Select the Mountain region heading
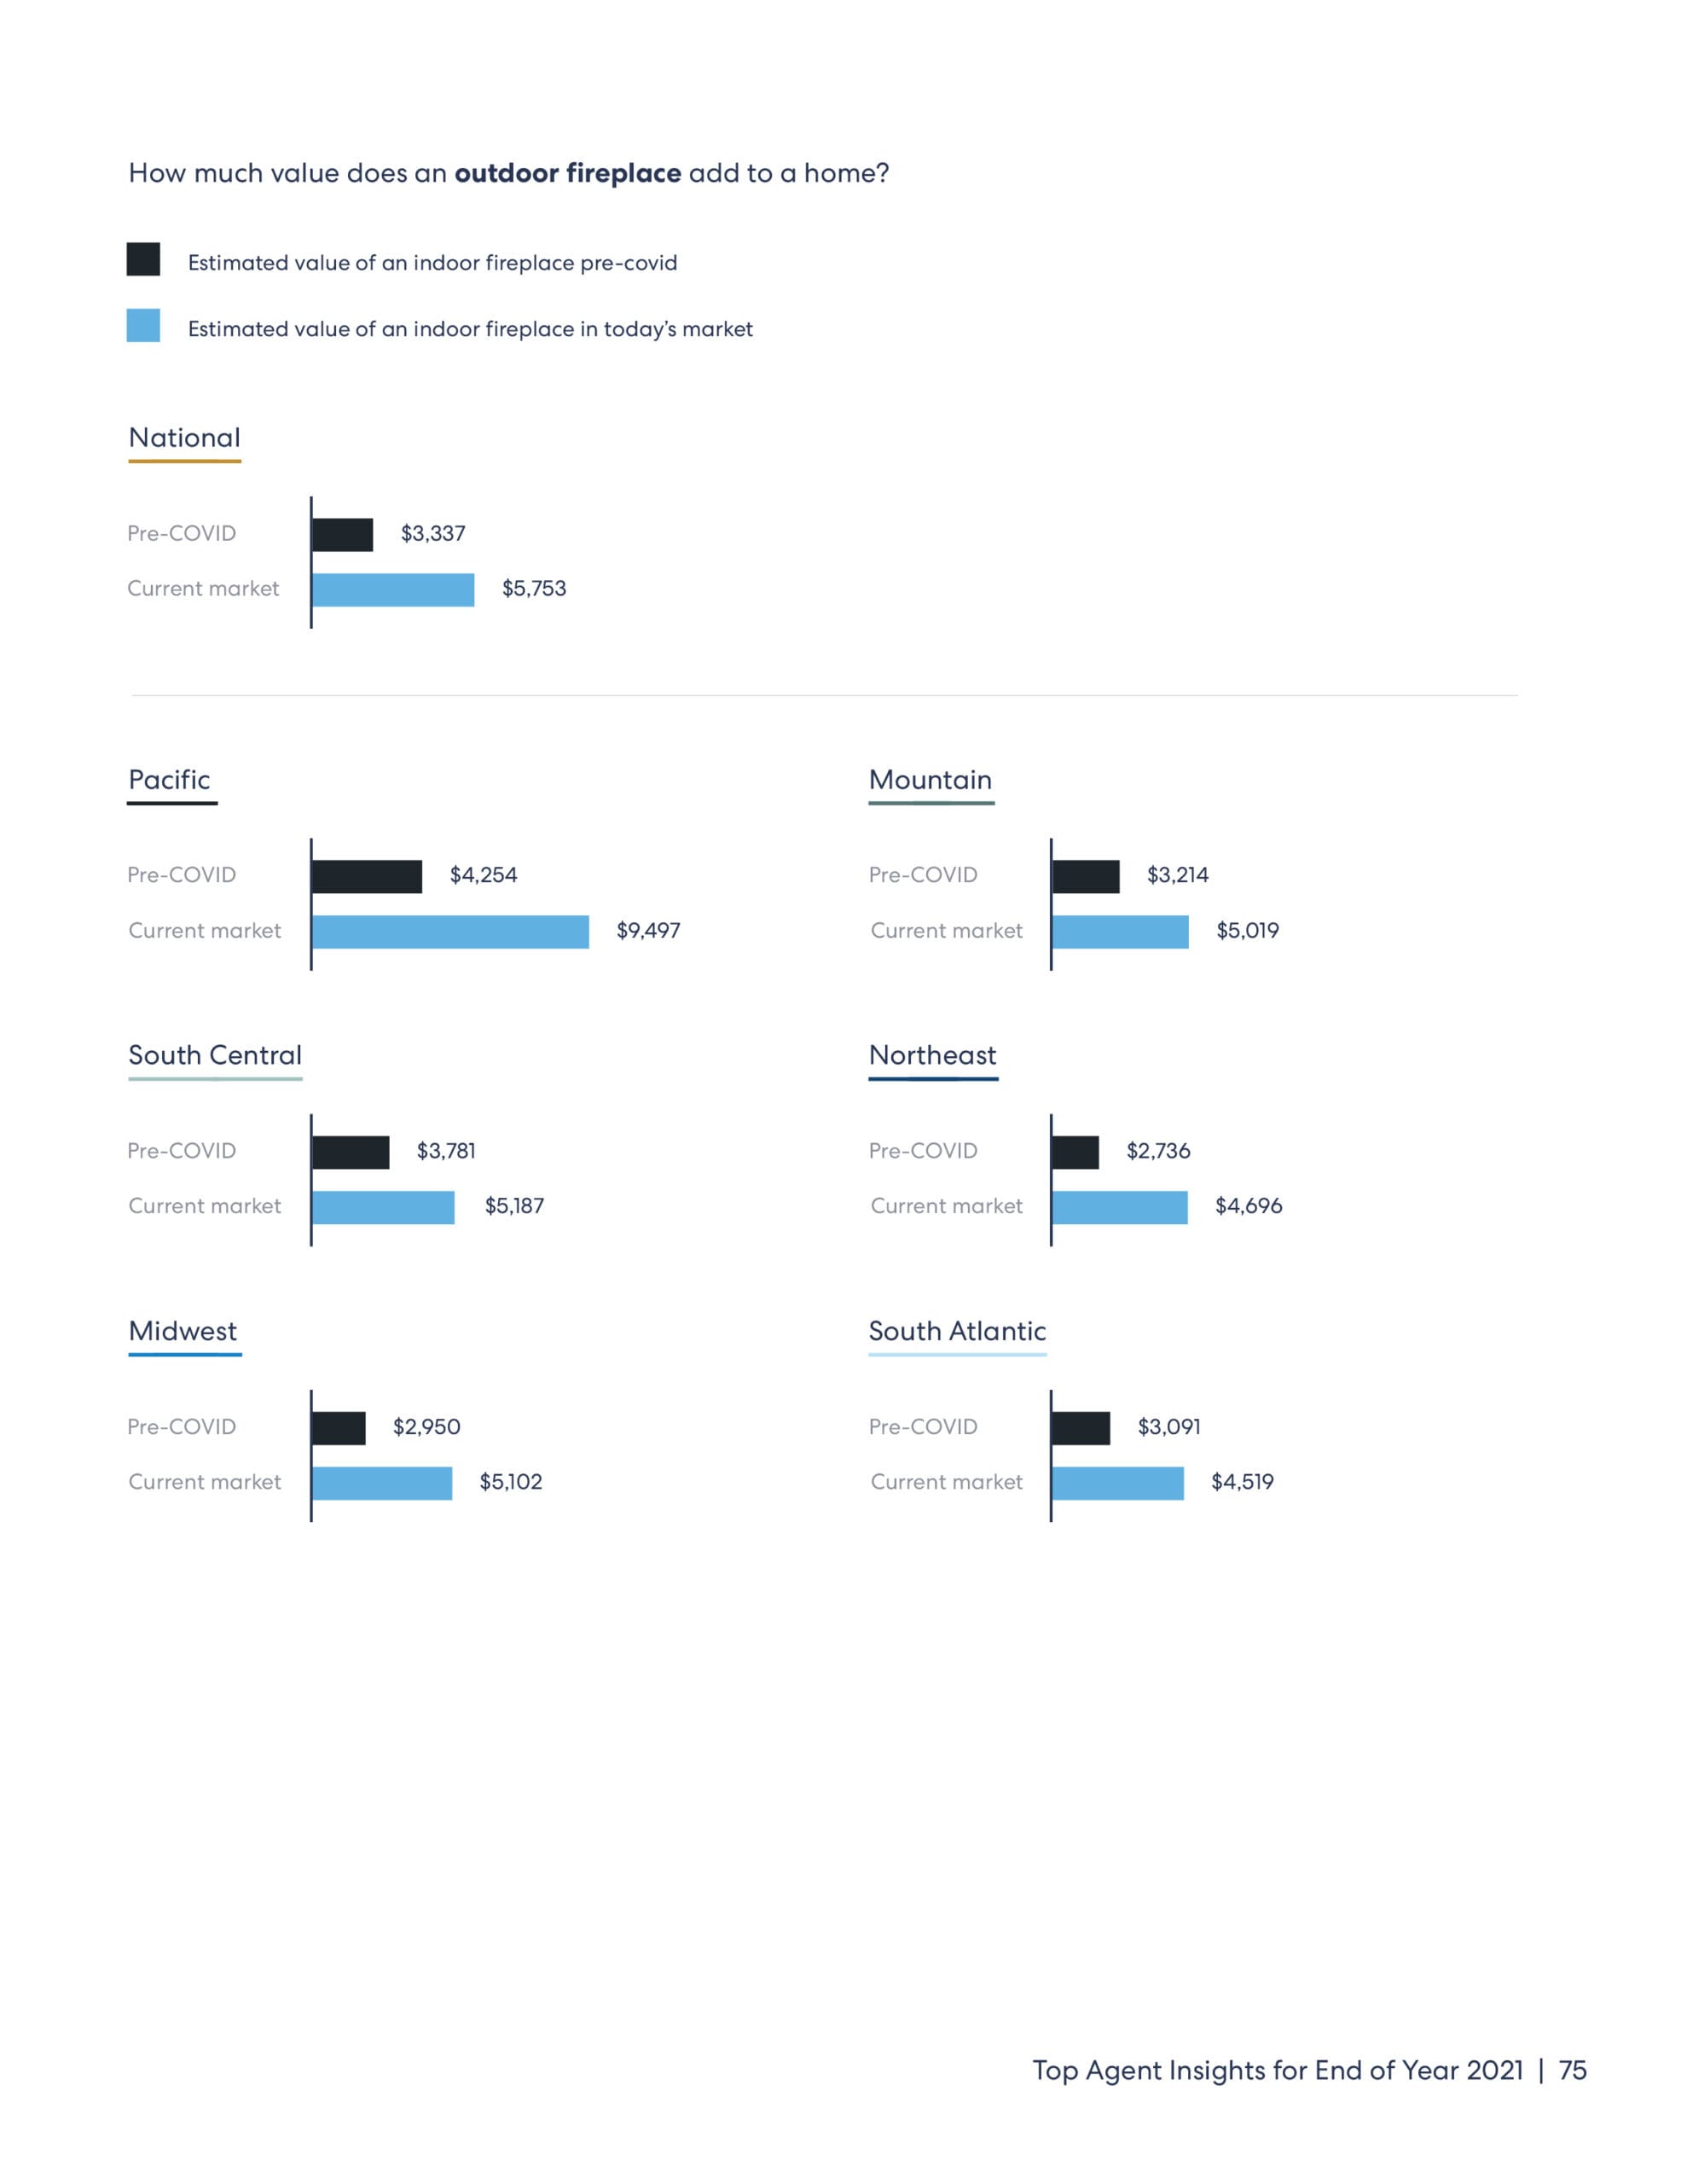 930,780
